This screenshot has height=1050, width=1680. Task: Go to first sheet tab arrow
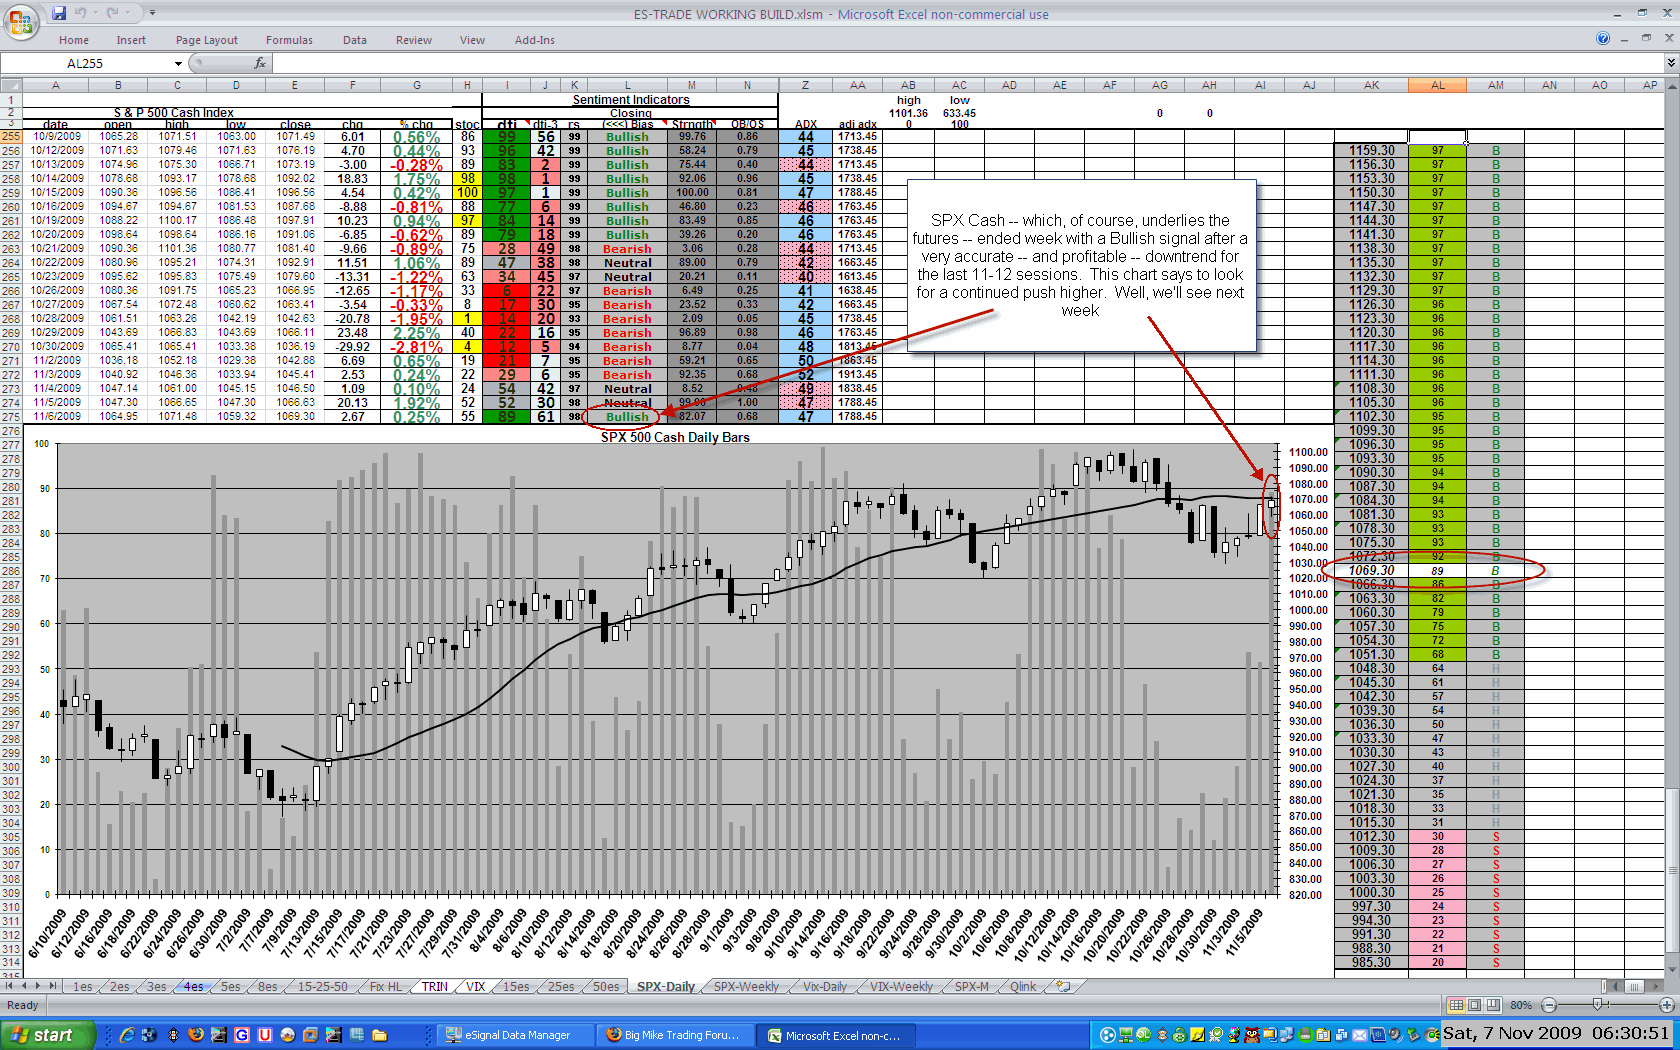click(10, 986)
